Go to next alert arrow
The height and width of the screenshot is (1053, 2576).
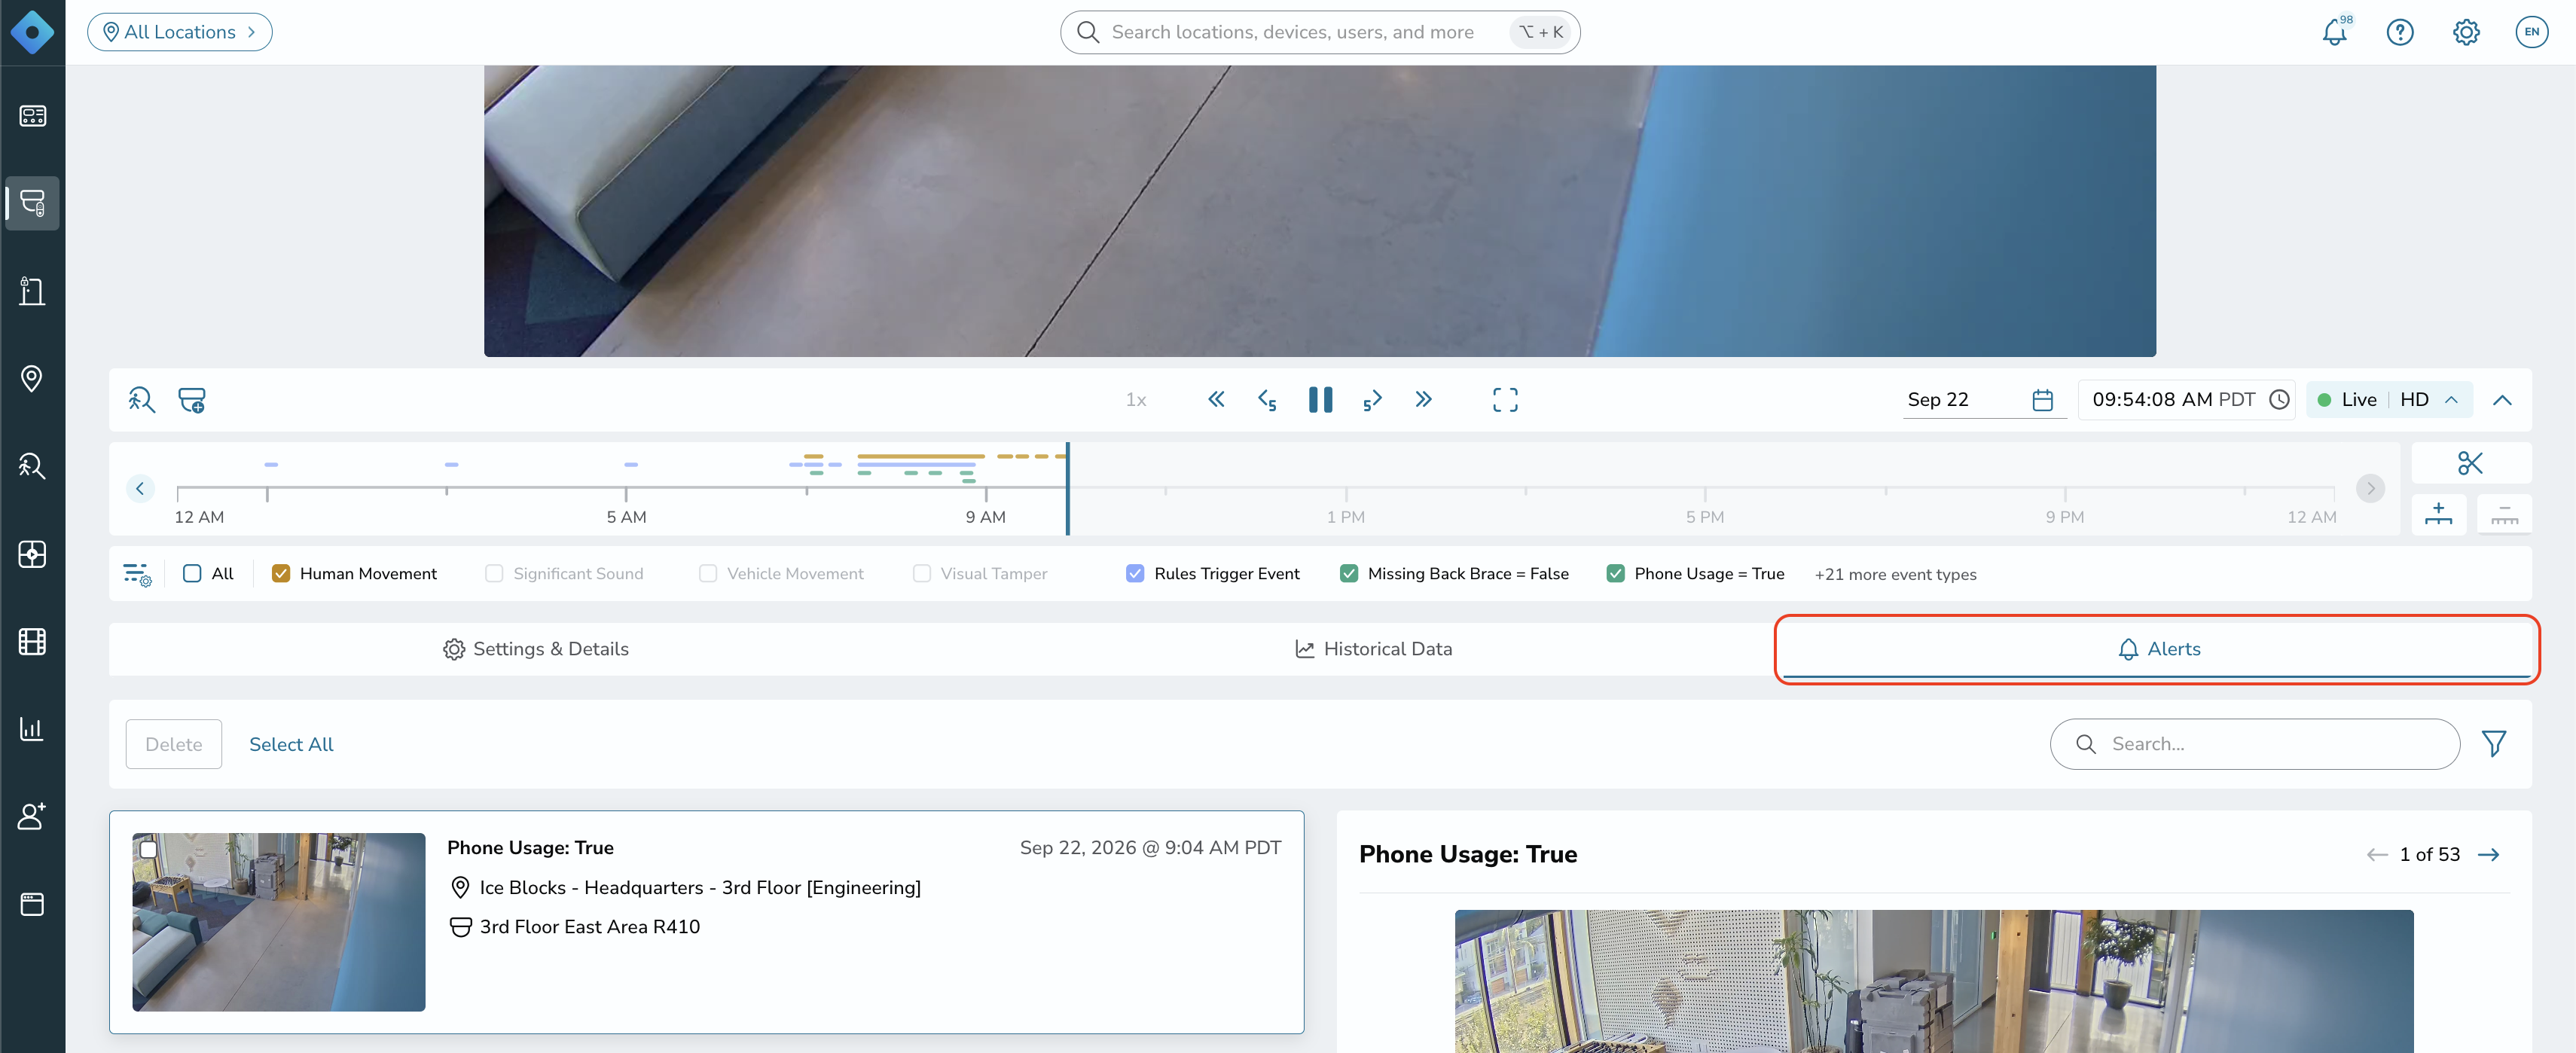(2488, 855)
